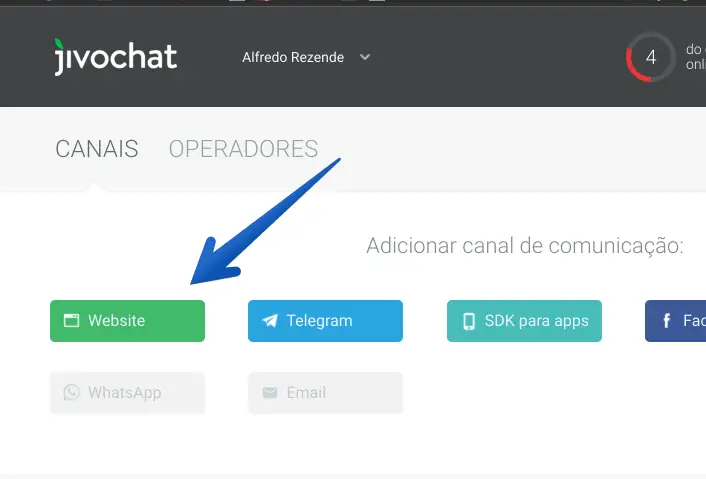Select the CANAIS tab
This screenshot has width=706, height=479.
pyautogui.click(x=97, y=149)
